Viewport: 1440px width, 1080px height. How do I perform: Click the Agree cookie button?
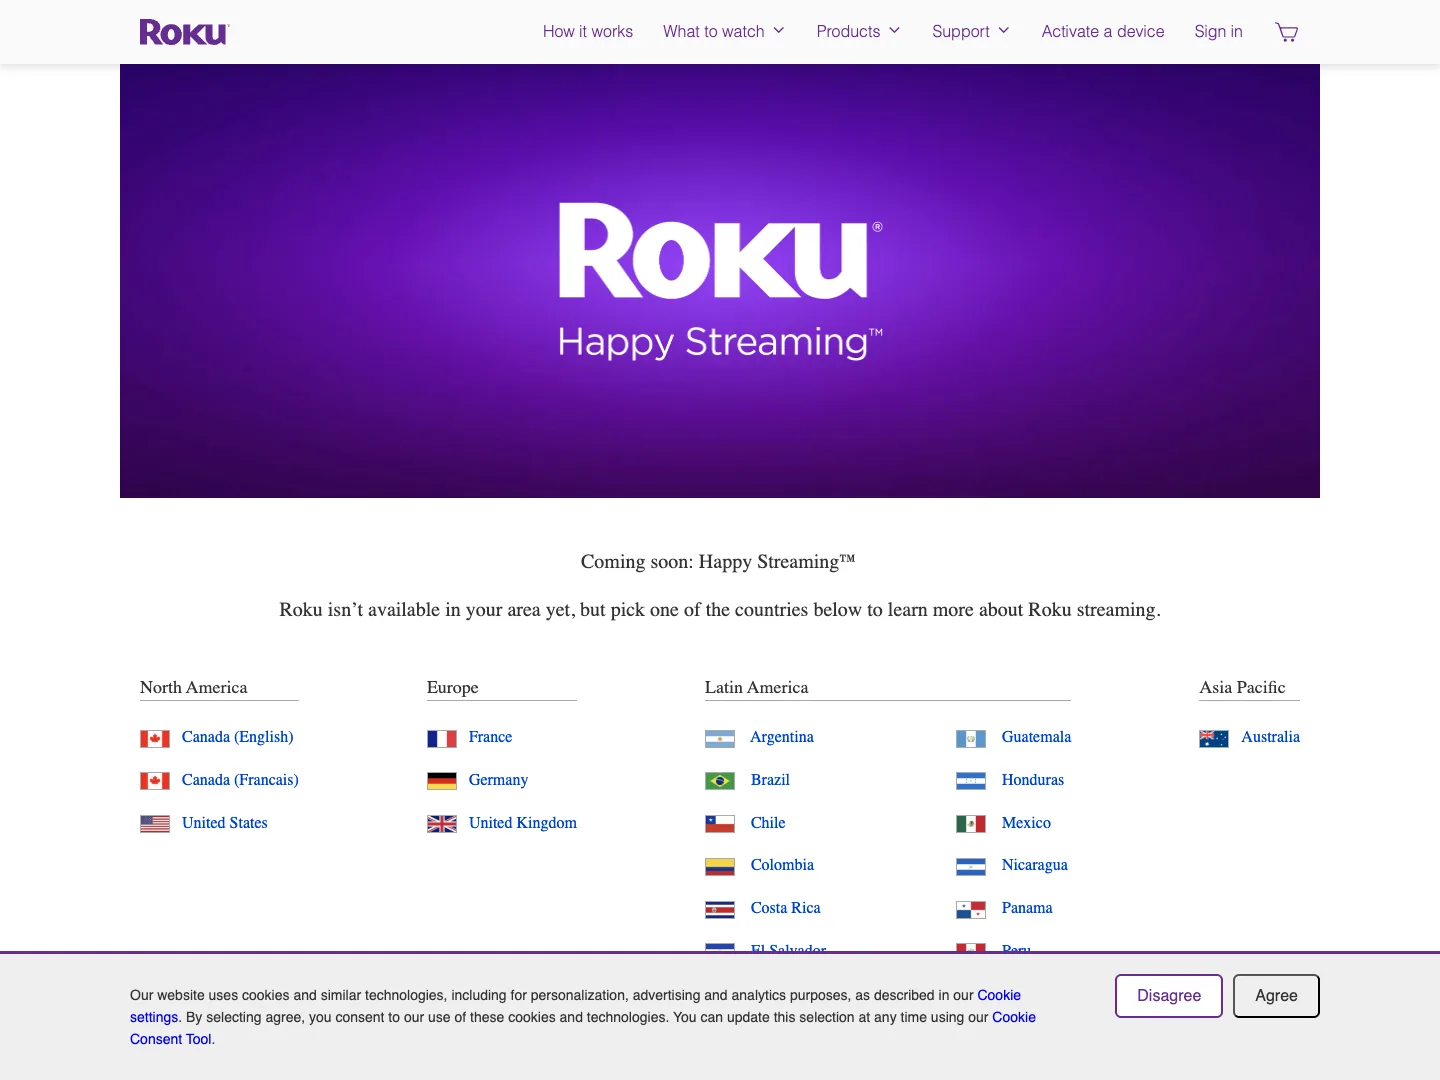1276,996
